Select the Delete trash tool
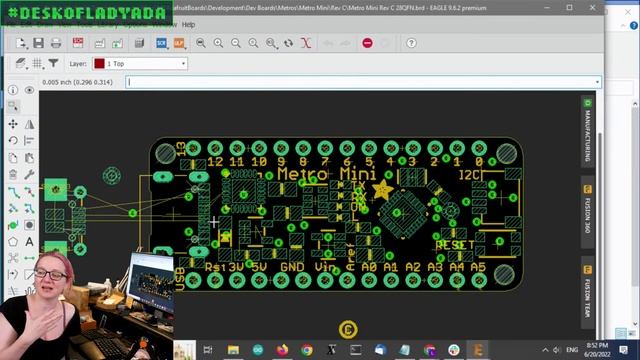This screenshot has width=640, height=360. 13,174
